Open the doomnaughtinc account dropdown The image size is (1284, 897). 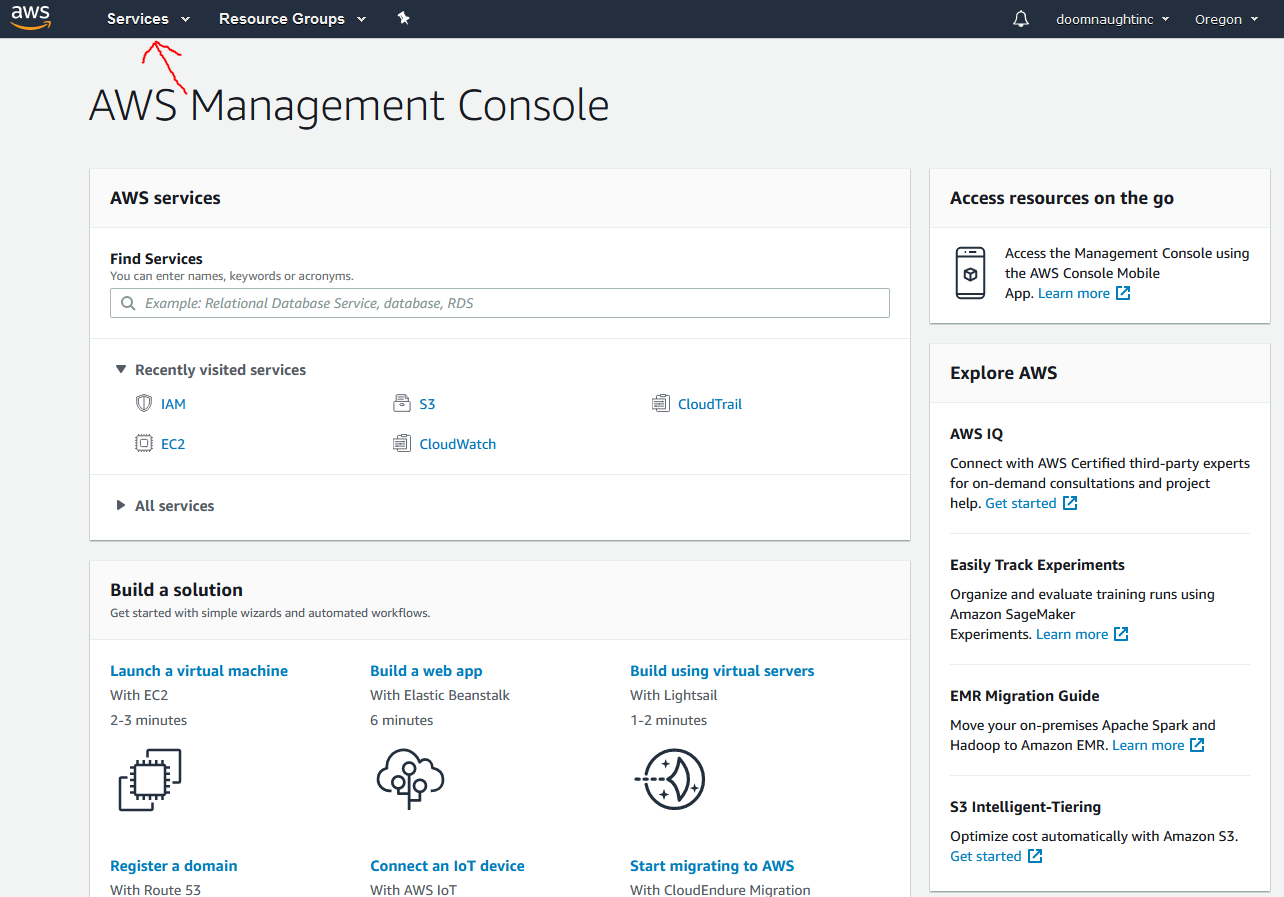coord(1113,19)
